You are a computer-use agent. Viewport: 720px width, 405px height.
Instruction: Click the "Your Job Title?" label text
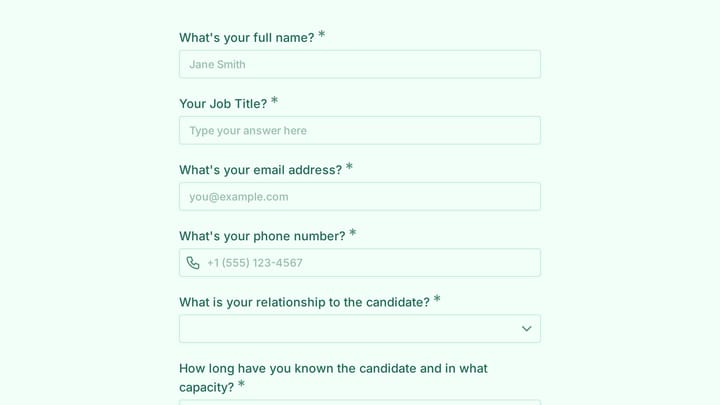pyautogui.click(x=223, y=104)
